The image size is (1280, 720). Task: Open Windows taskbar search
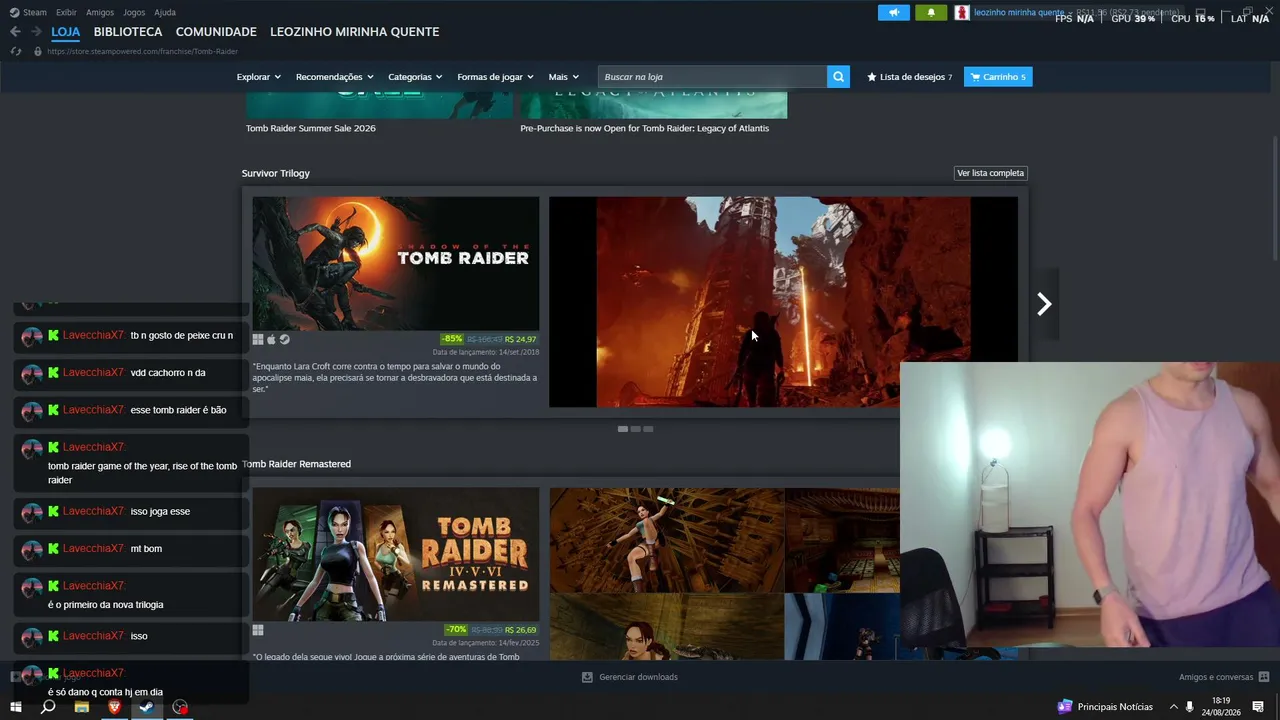[x=48, y=707]
